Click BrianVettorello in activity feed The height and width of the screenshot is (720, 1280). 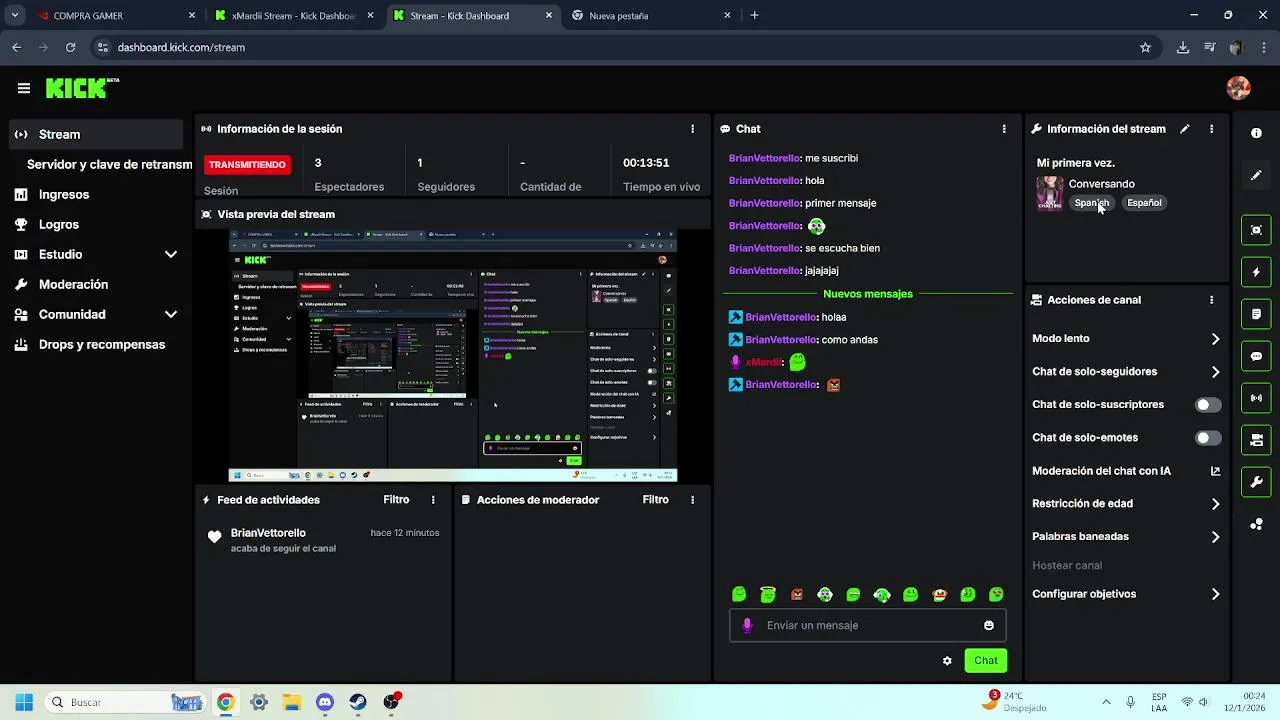coord(268,533)
